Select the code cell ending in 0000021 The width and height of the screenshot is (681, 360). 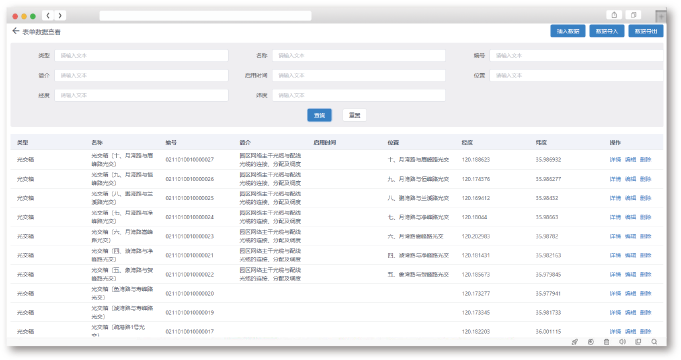pyautogui.click(x=190, y=255)
